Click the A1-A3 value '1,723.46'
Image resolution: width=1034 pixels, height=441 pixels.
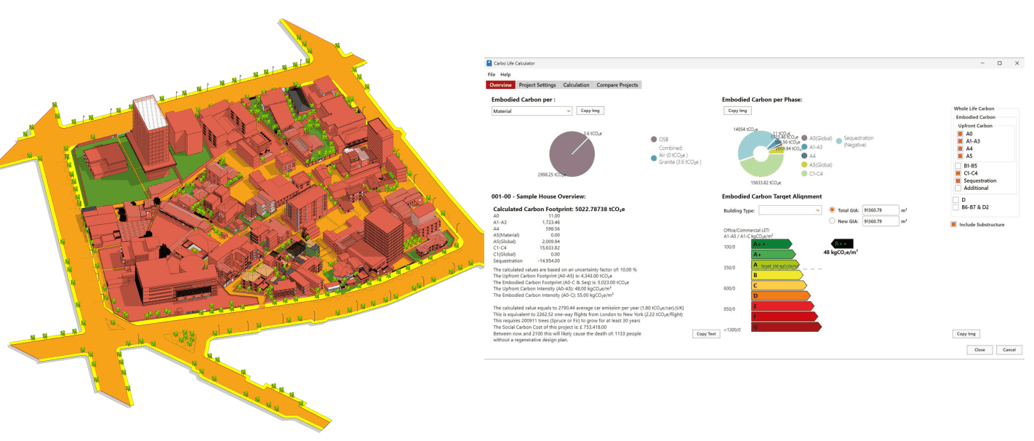[553, 222]
